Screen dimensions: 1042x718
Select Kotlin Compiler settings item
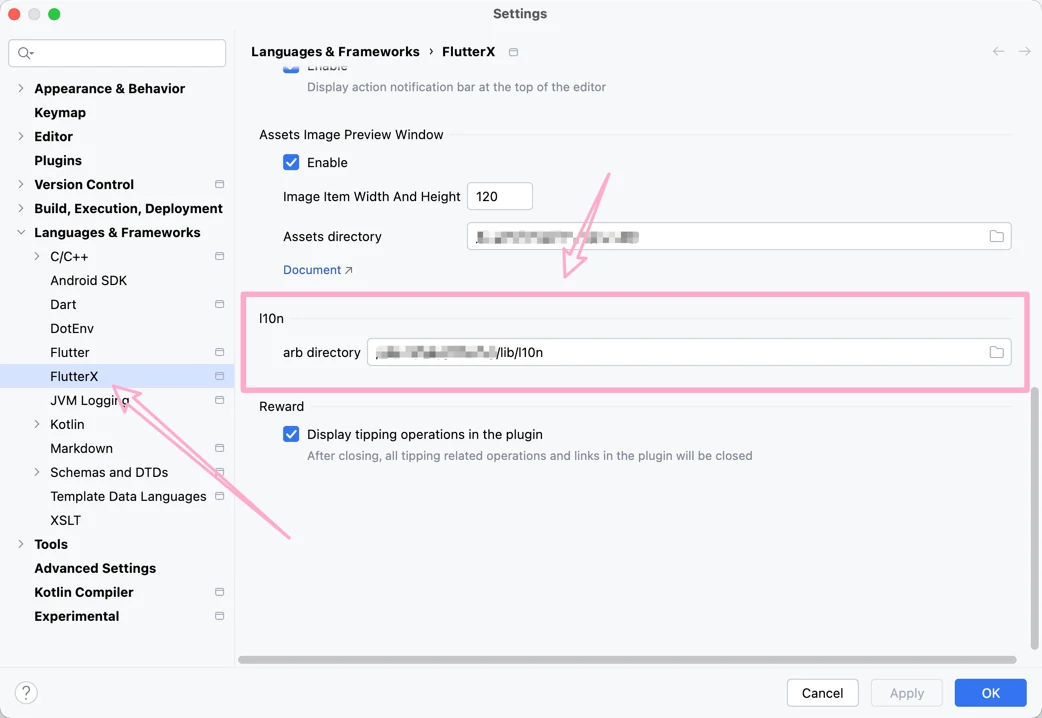click(x=84, y=592)
